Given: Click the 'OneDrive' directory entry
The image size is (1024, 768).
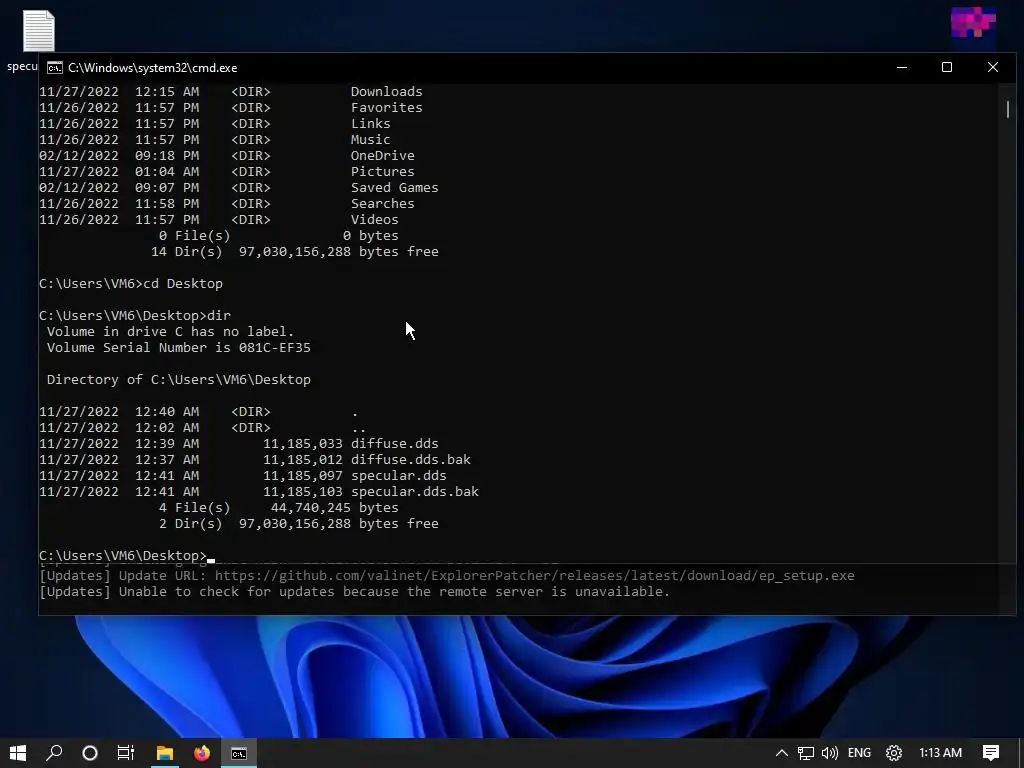Looking at the screenshot, I should point(383,155).
